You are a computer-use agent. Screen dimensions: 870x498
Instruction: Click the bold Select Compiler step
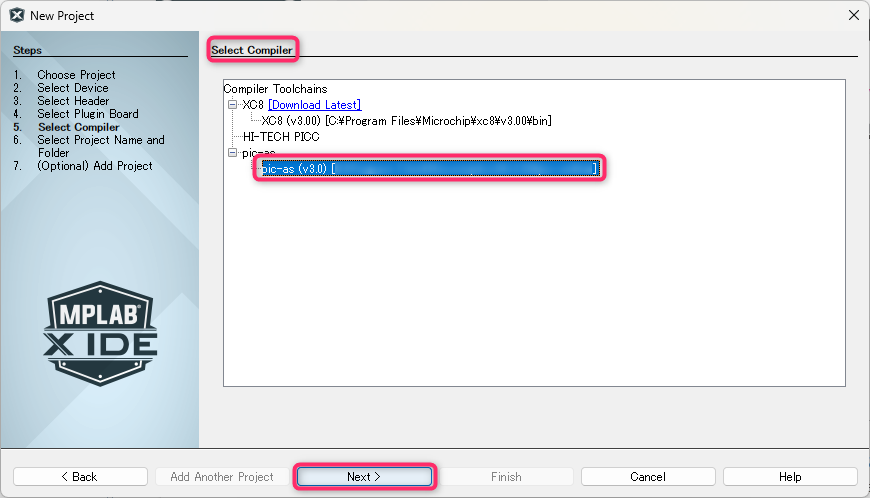pos(79,127)
